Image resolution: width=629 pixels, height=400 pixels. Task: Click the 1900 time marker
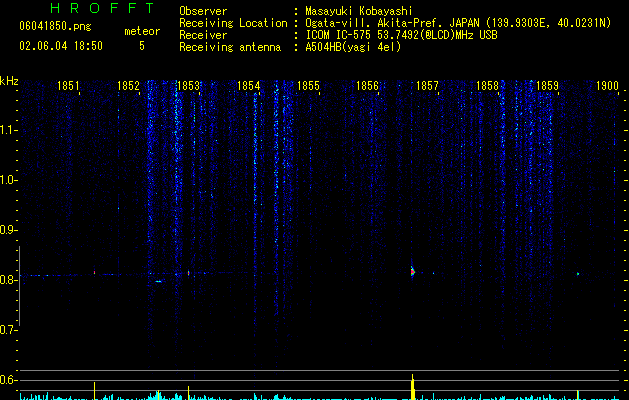607,86
